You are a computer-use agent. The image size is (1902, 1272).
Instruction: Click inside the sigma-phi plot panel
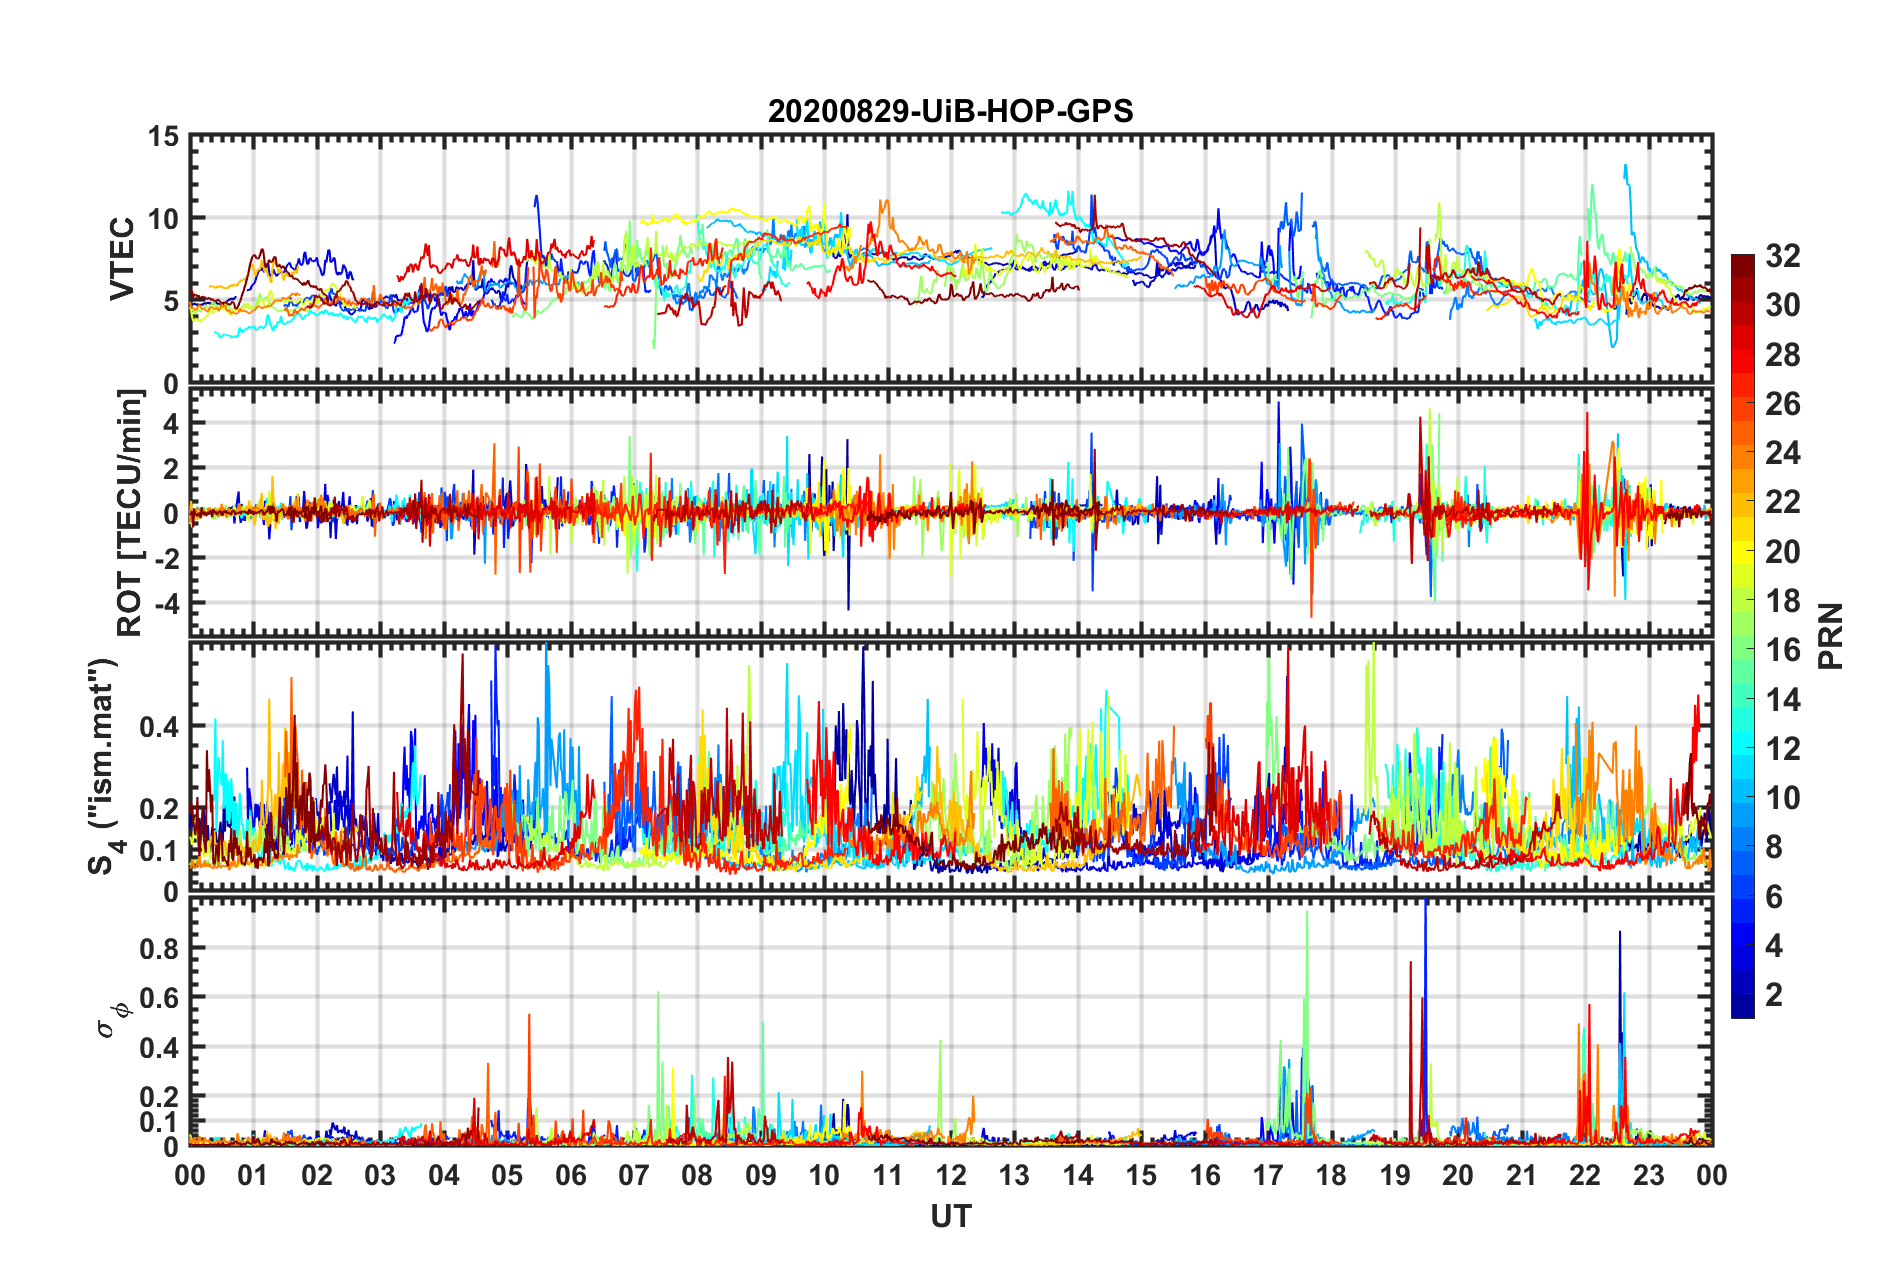(951, 1021)
